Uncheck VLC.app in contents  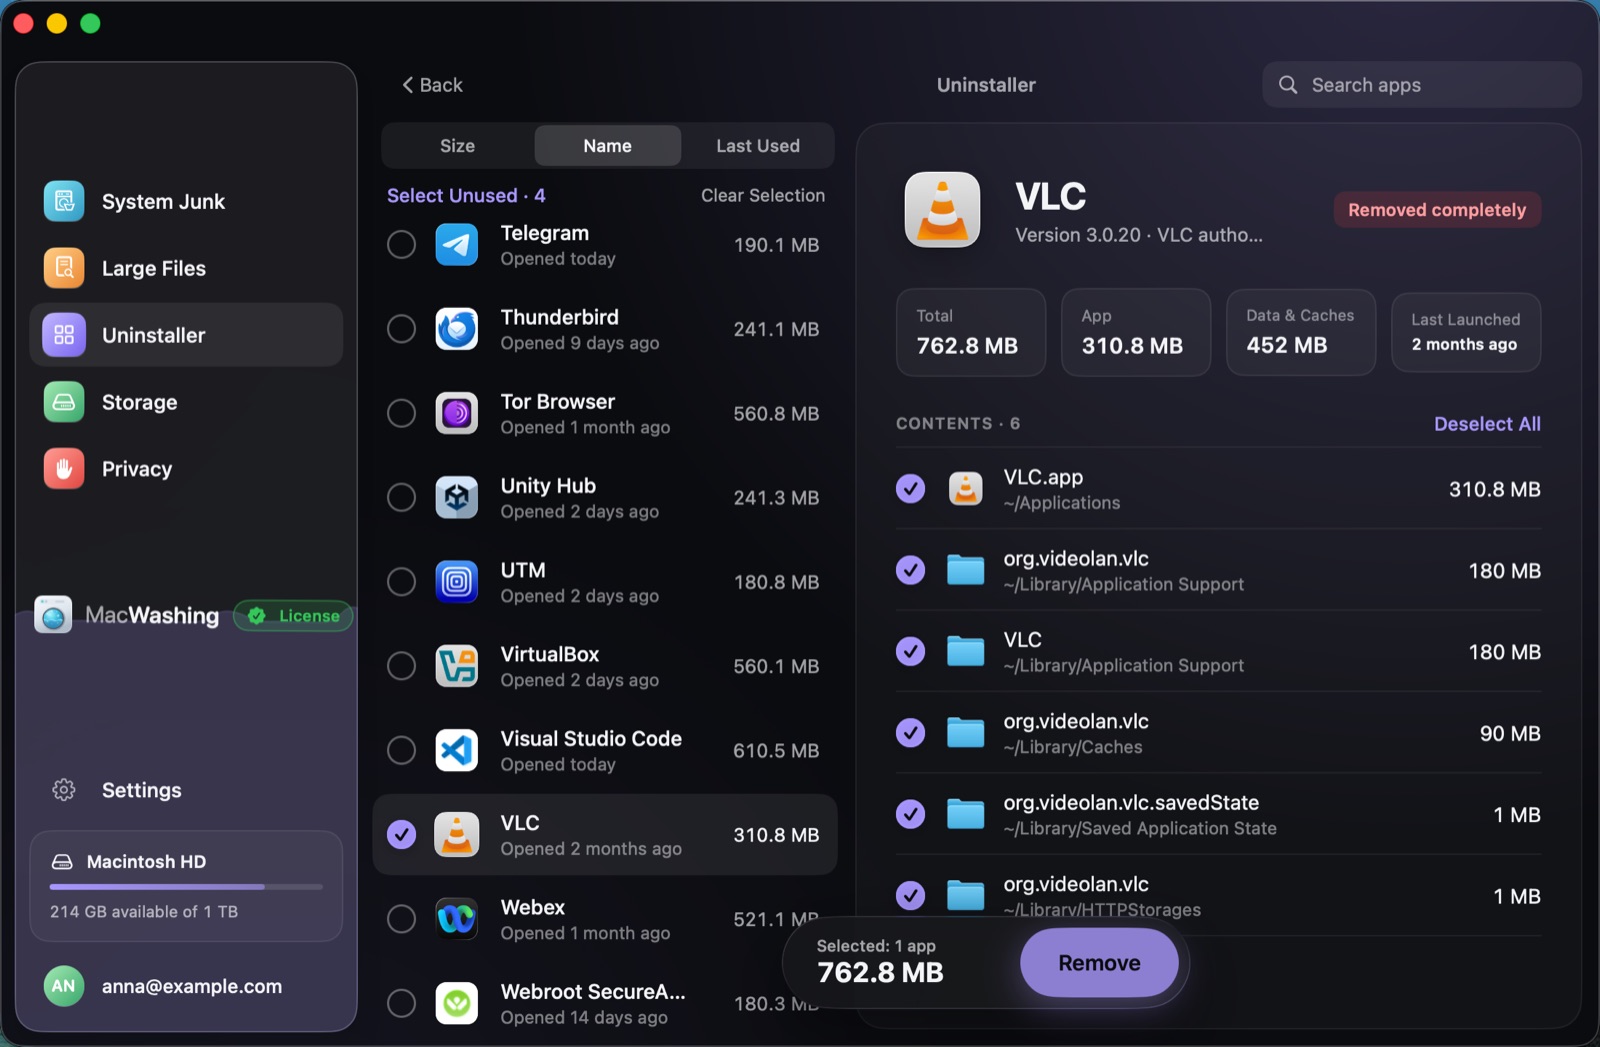pyautogui.click(x=910, y=489)
